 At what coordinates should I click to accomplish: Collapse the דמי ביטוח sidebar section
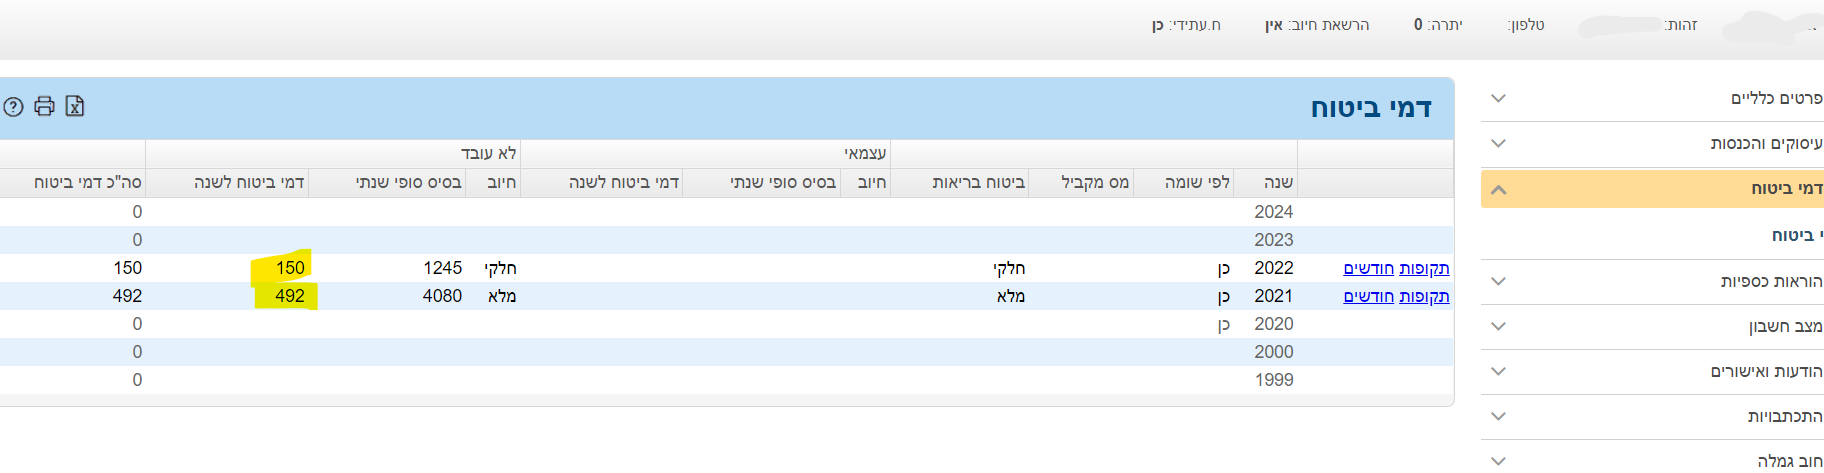pos(1498,189)
